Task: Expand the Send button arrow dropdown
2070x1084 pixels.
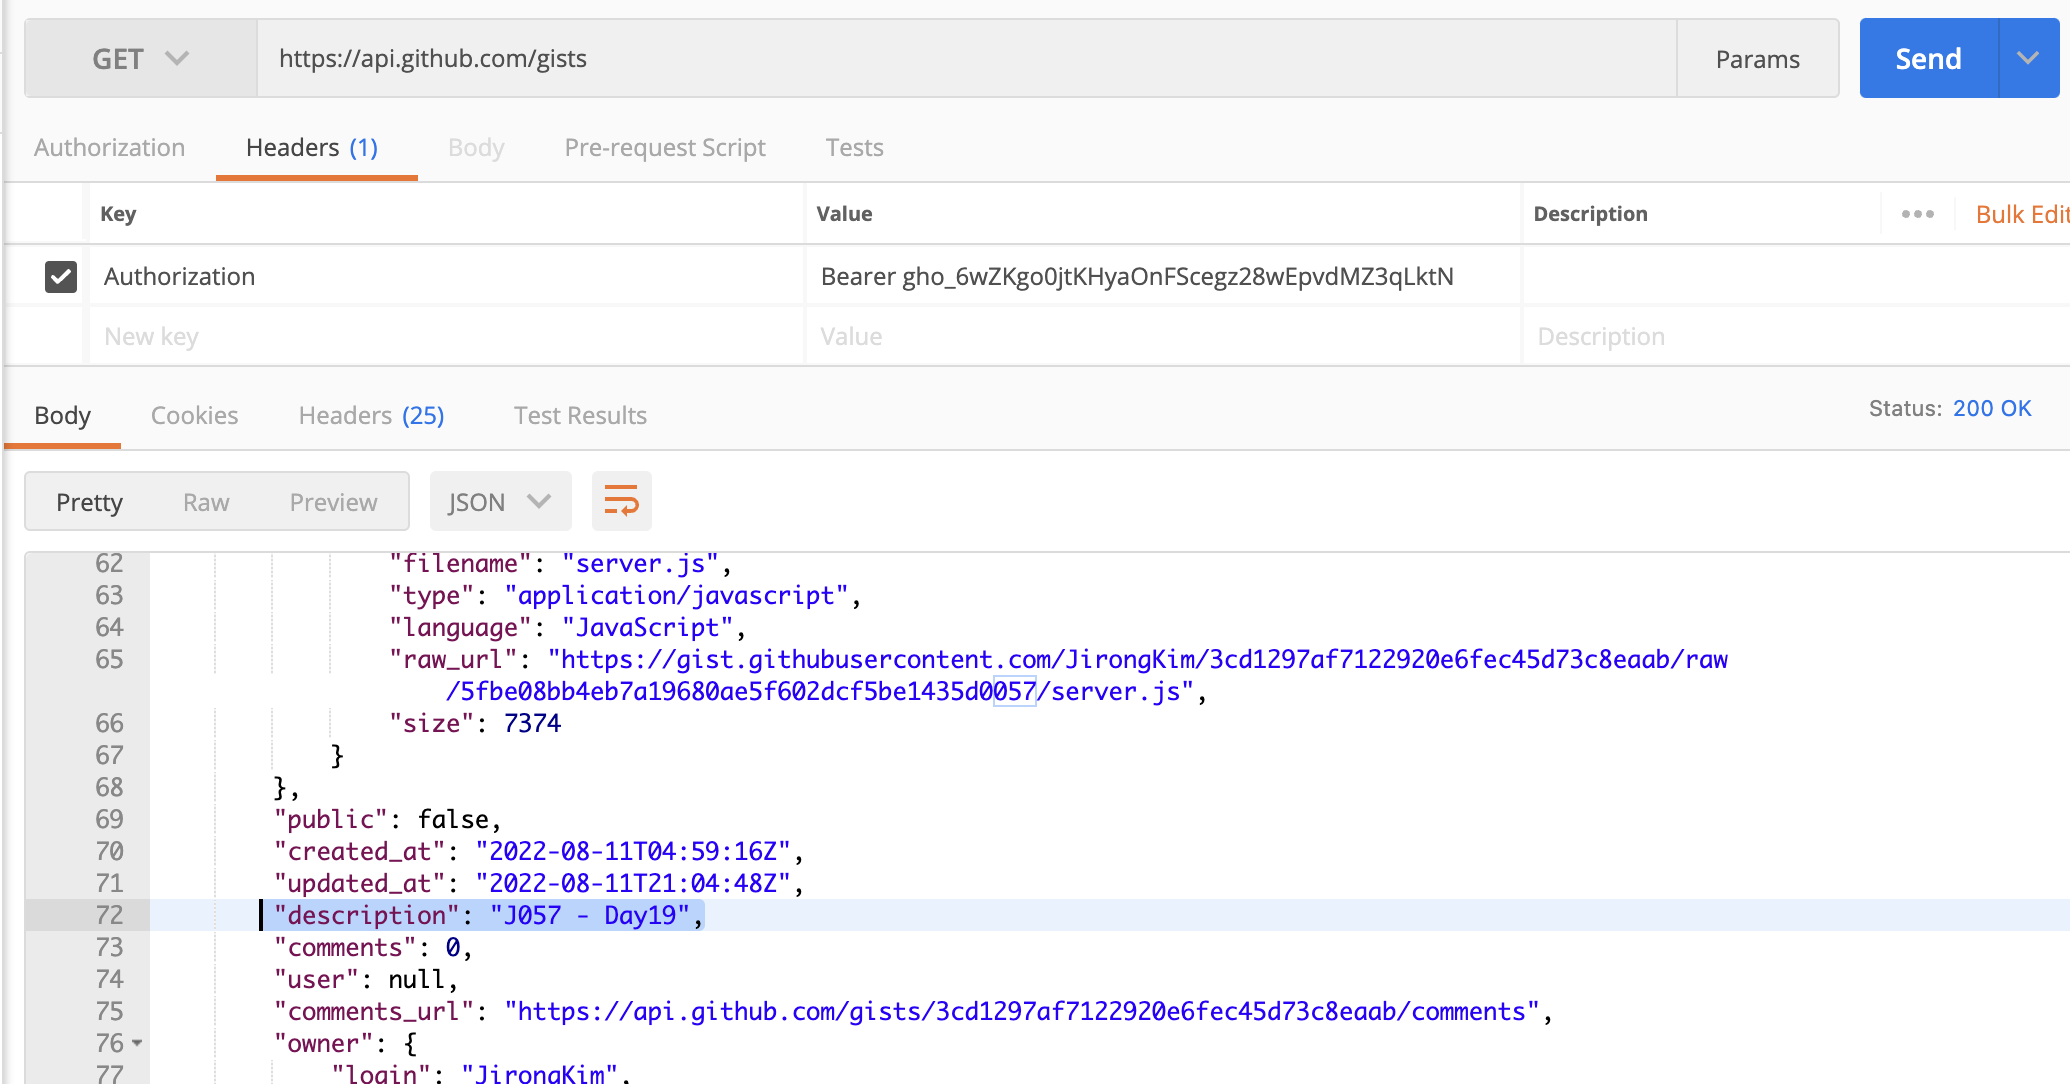Action: pos(2027,59)
